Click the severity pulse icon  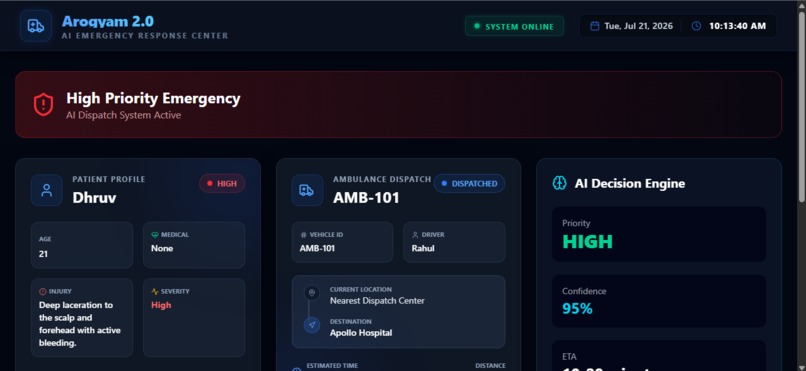[155, 291]
